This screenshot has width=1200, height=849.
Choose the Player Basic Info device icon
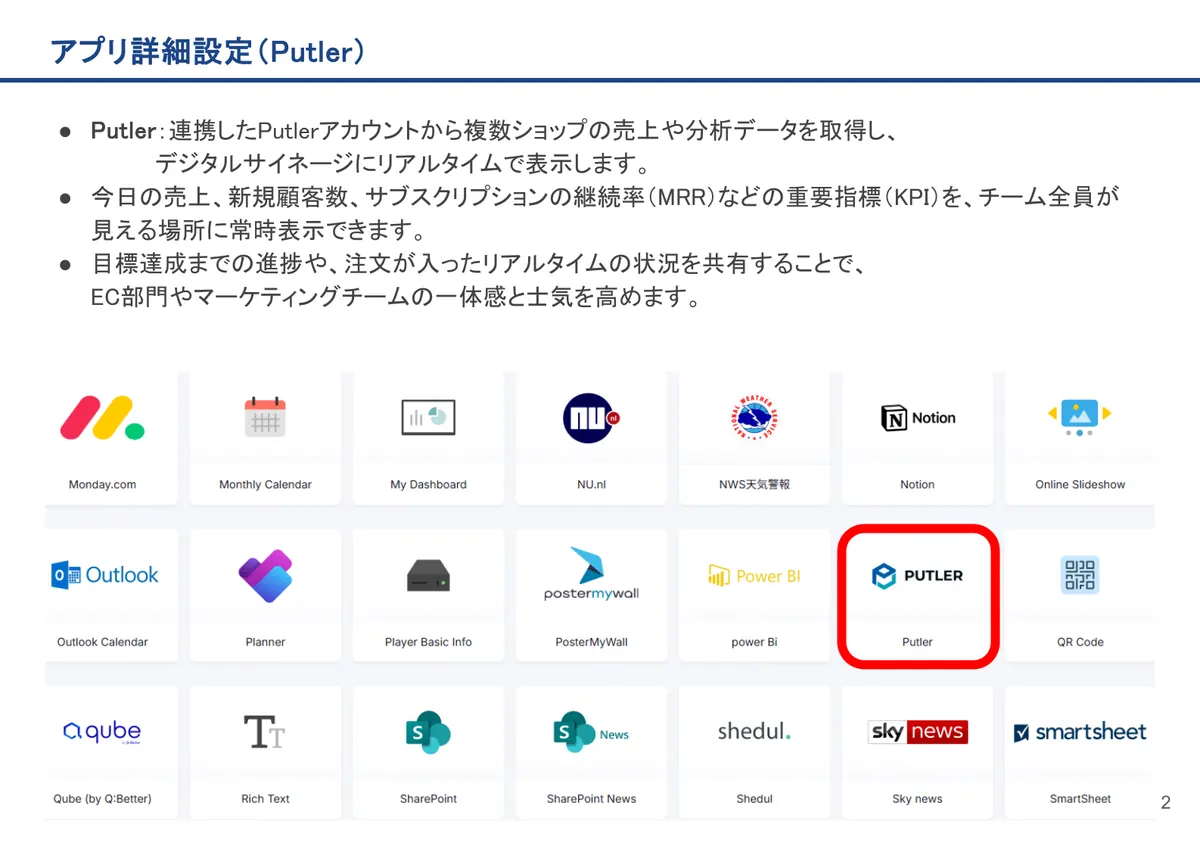click(428, 576)
